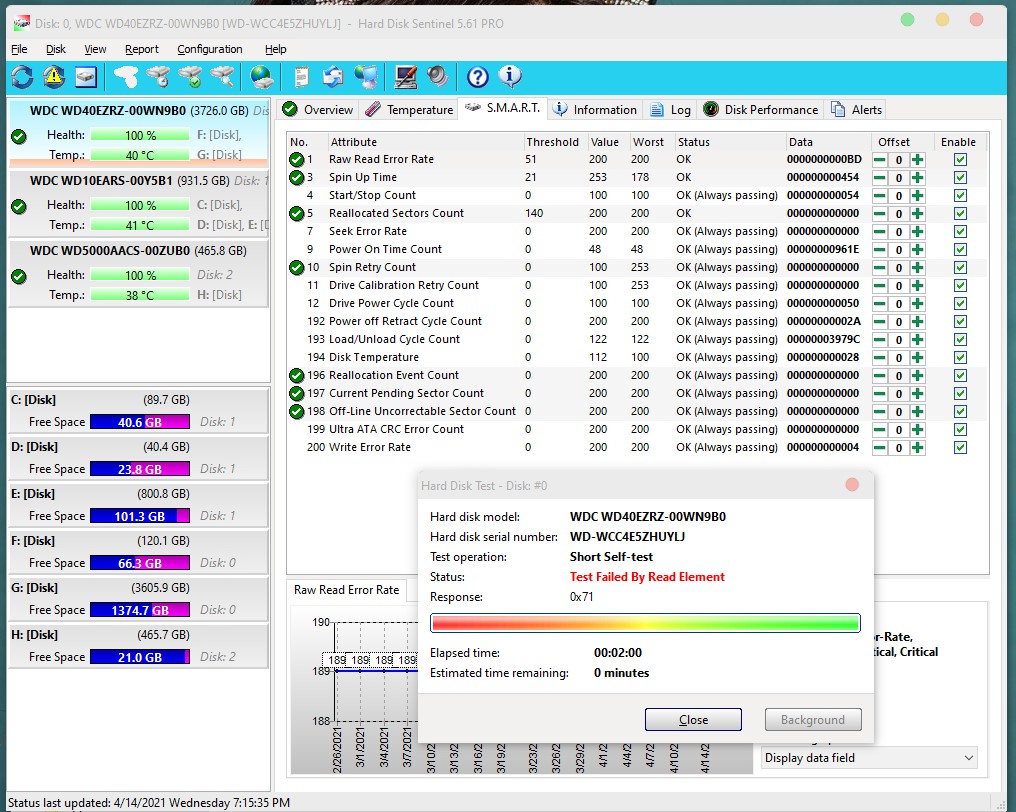Click the globe and monitor network icon
Viewport: 1016px width, 812px height.
coord(366,77)
